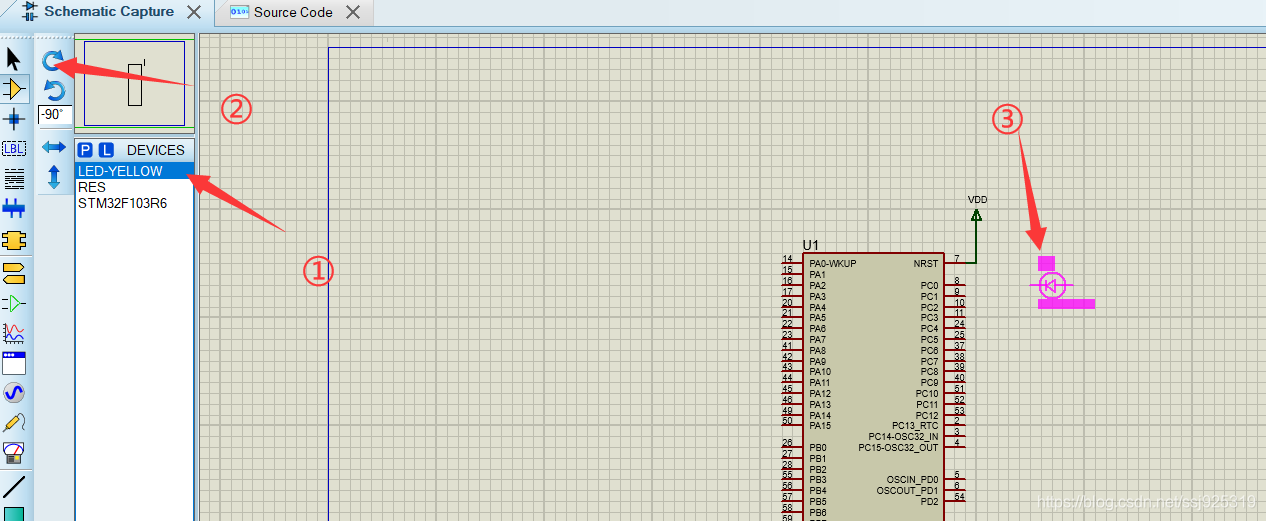This screenshot has width=1266, height=521.
Task: Click the DEVICES list header
Action: point(155,150)
